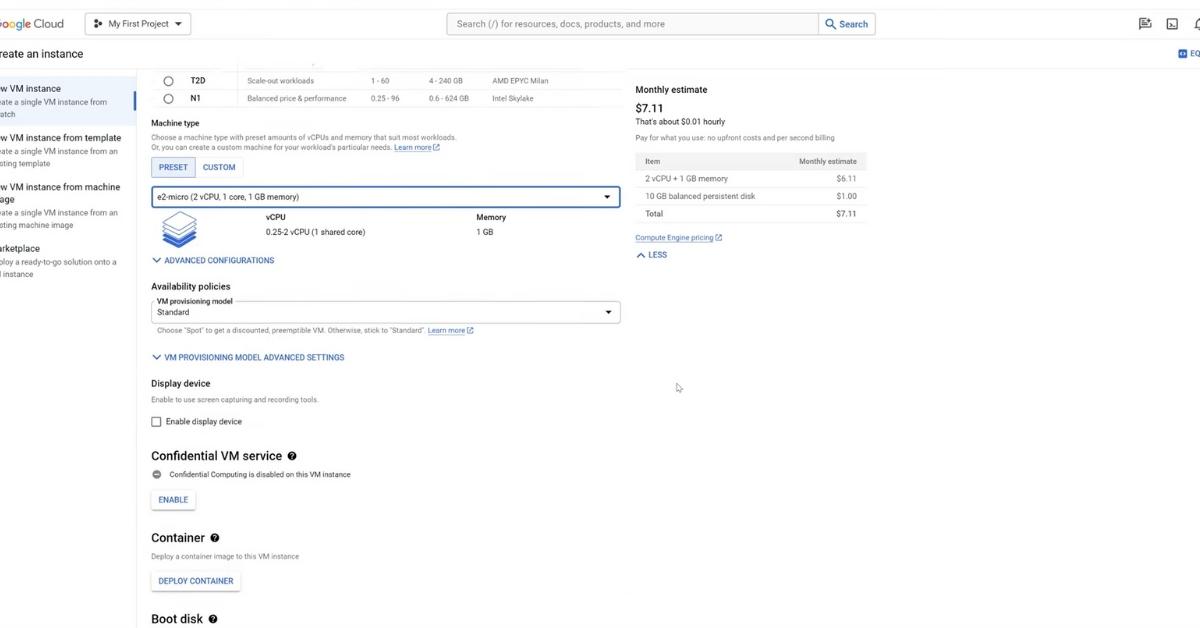Image resolution: width=1200 pixels, height=628 pixels.
Task: Select New VM instance option
Action: [x=66, y=101]
